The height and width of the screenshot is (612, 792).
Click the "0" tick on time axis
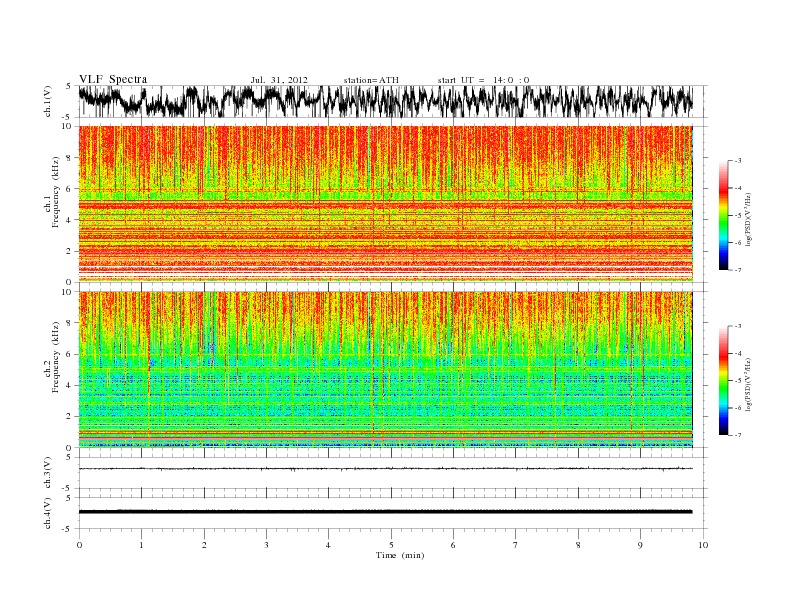(79, 545)
